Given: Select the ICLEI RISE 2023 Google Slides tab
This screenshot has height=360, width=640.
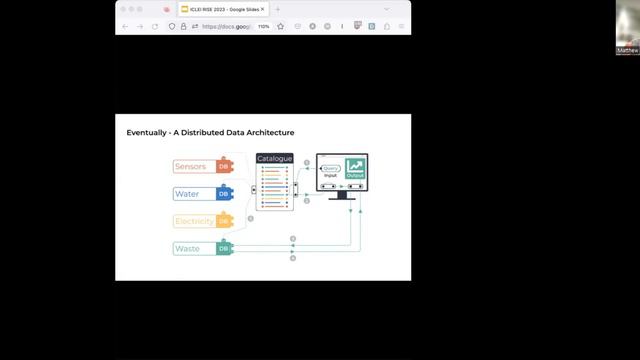Looking at the screenshot, I should pyautogui.click(x=223, y=9).
